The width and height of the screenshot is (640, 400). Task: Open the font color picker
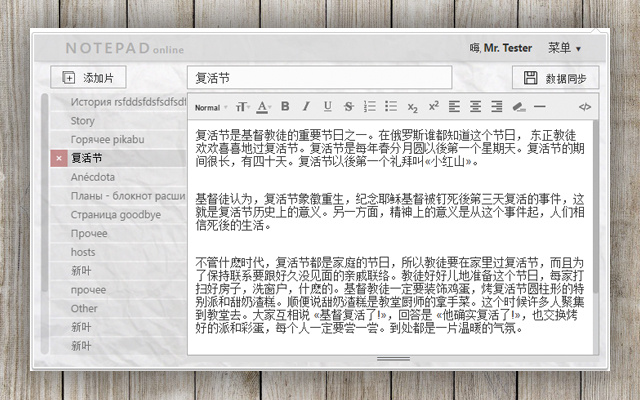tap(264, 107)
